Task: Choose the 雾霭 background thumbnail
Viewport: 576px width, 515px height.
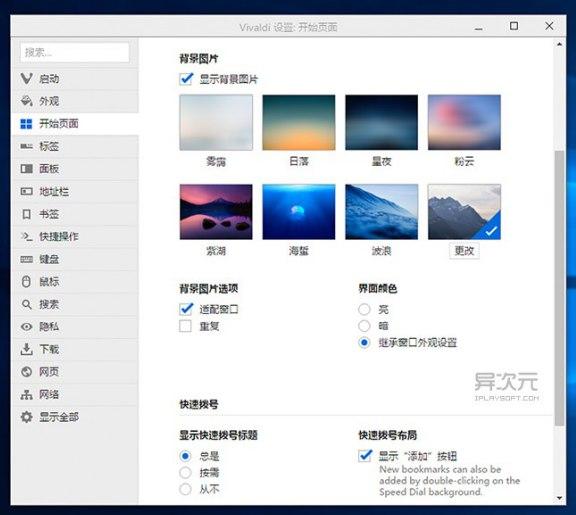Action: 216,122
